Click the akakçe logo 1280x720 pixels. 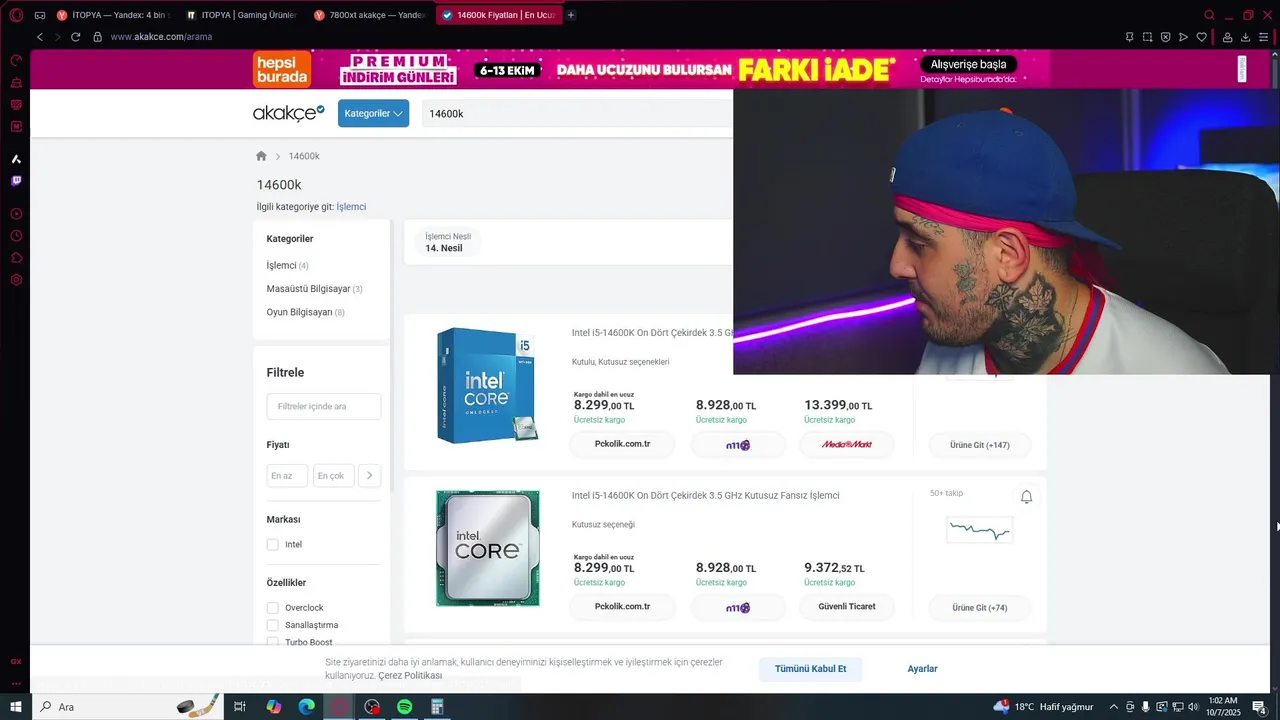[x=289, y=113]
